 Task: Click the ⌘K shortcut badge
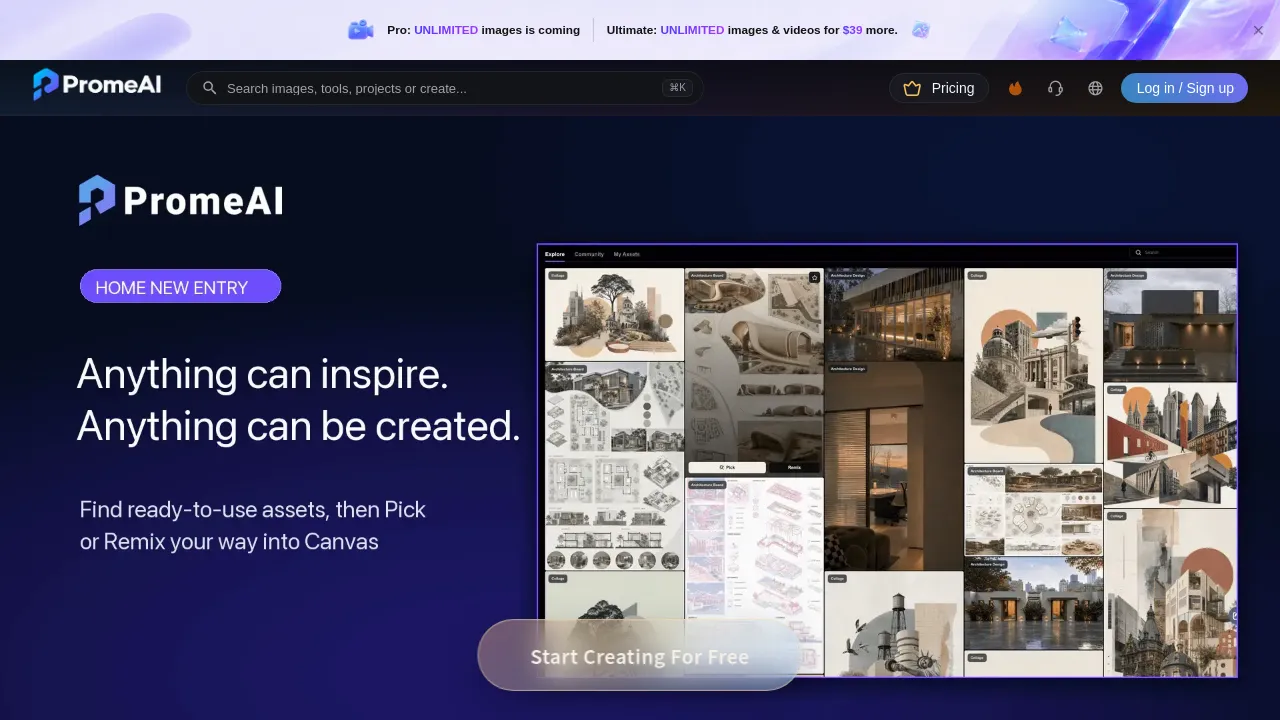point(677,88)
